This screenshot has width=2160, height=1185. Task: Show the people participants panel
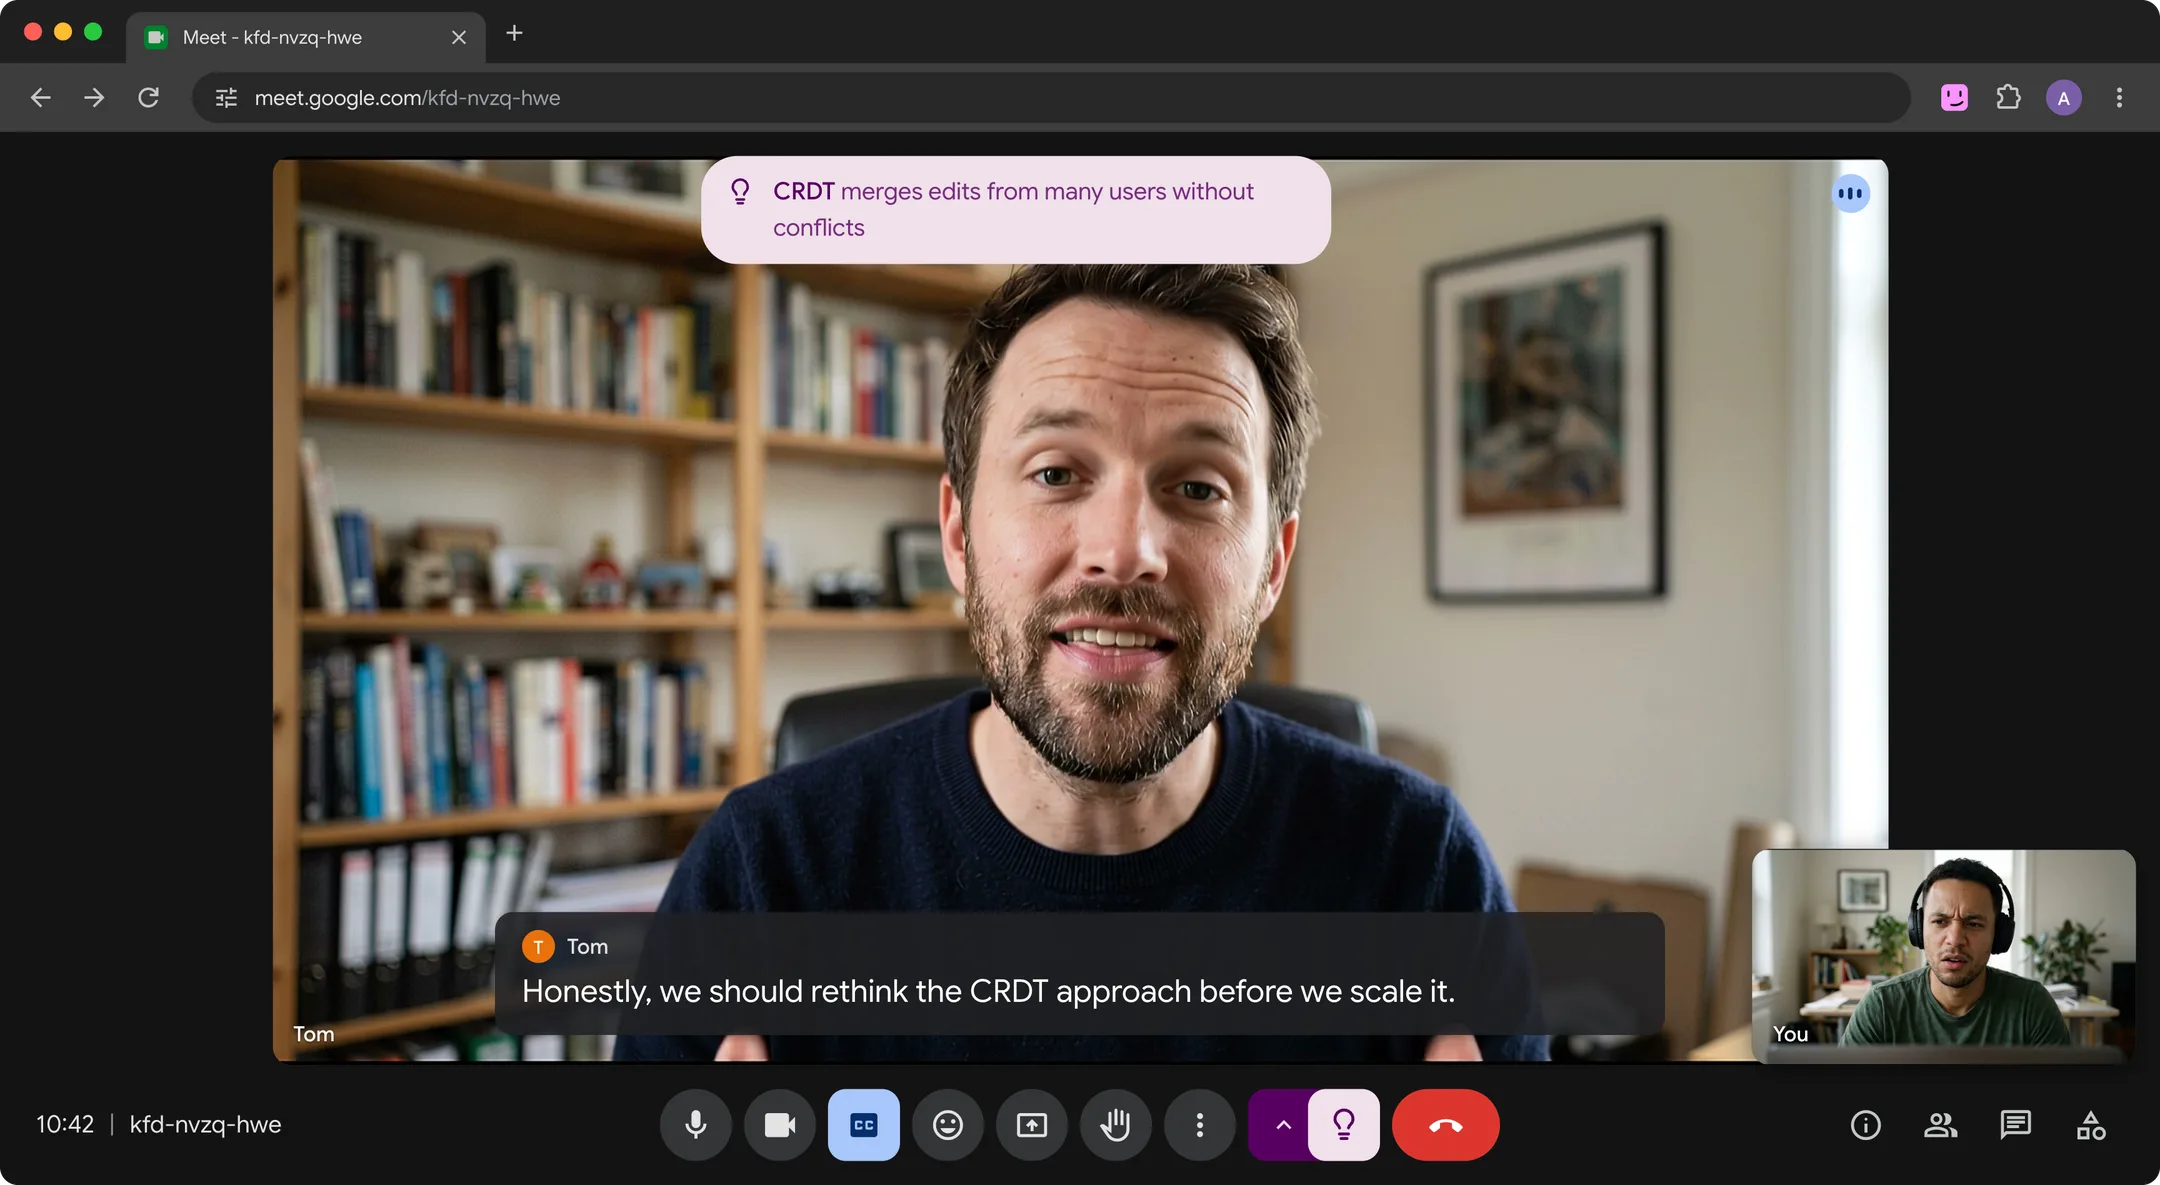pos(1941,1125)
